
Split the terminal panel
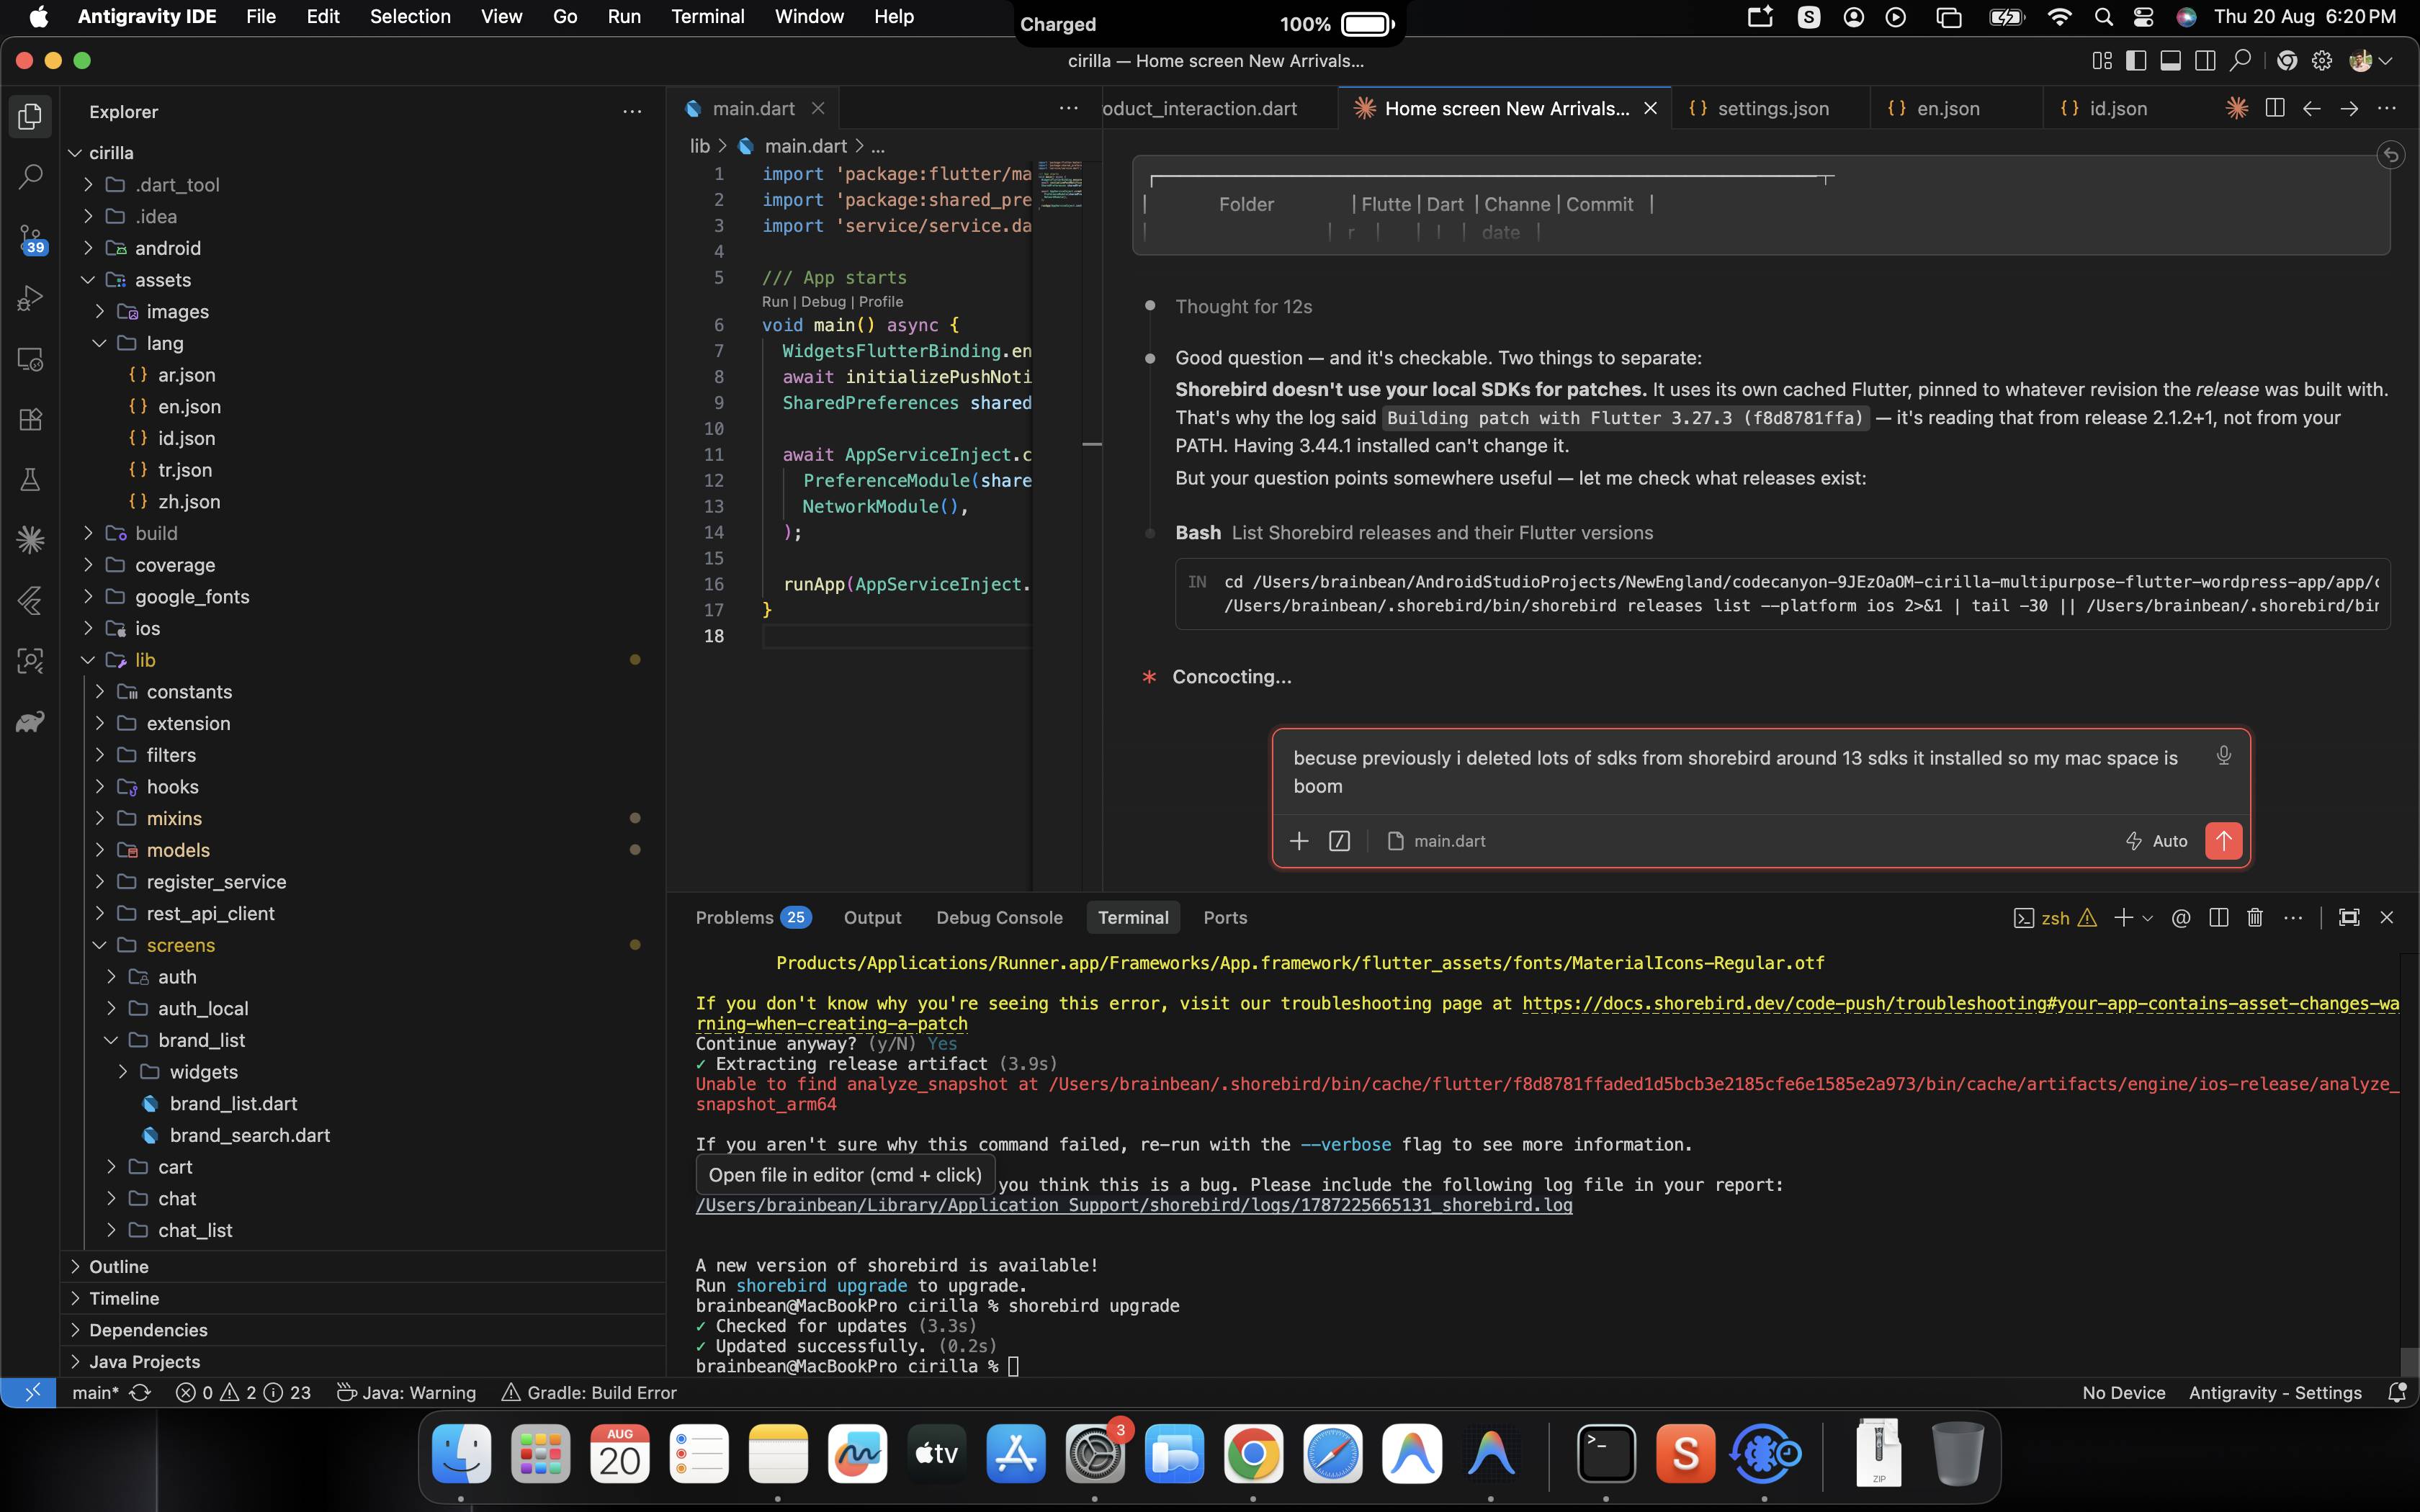(2218, 917)
